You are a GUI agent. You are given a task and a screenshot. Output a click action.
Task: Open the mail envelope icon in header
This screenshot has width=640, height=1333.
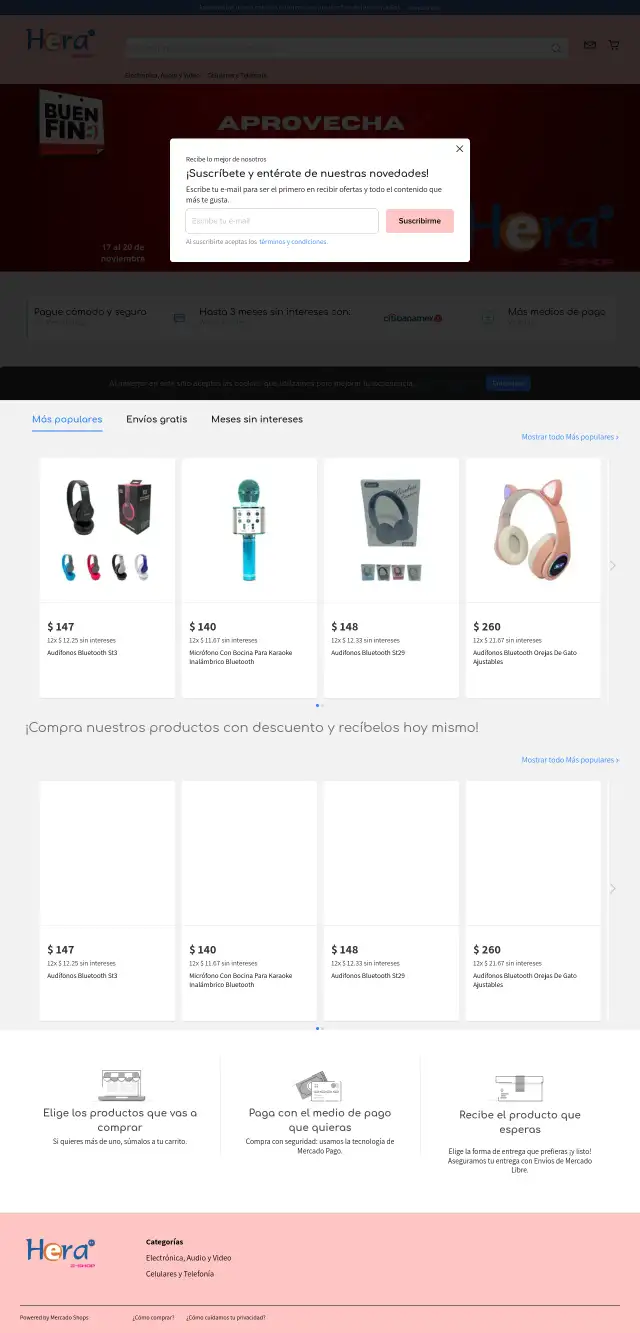pyautogui.click(x=590, y=45)
